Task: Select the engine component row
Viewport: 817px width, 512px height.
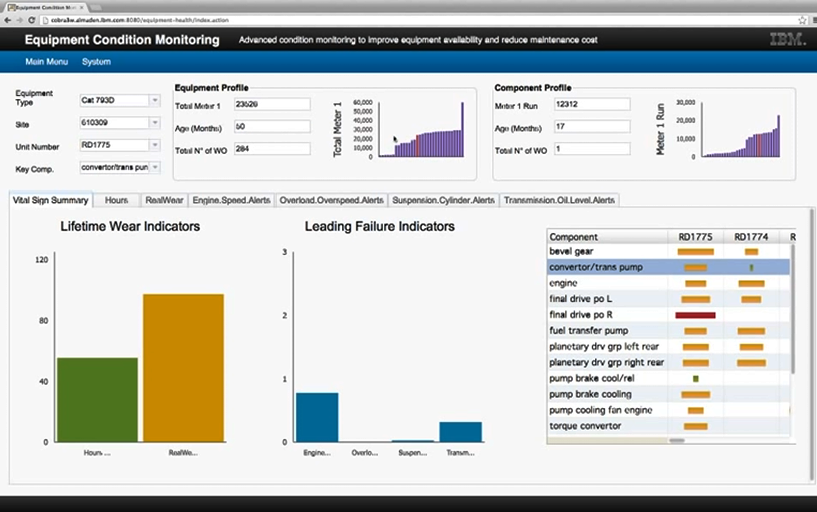Action: (669, 283)
